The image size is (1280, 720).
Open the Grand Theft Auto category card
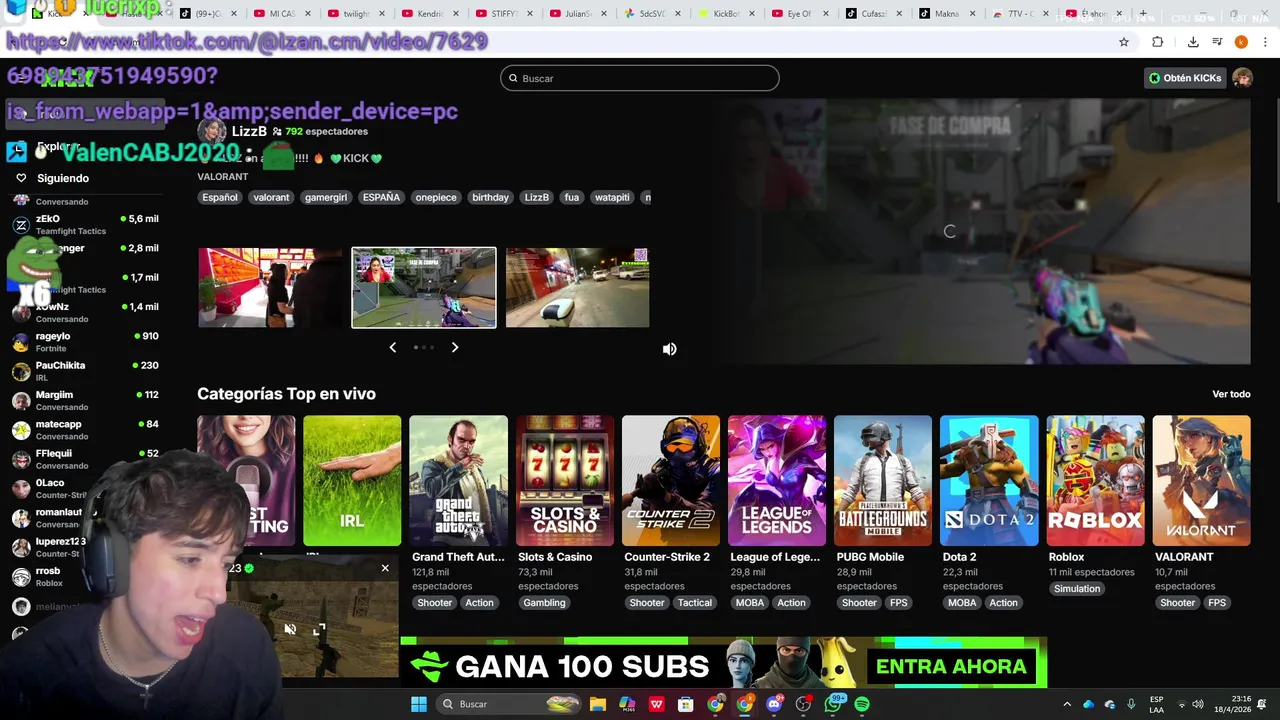458,481
